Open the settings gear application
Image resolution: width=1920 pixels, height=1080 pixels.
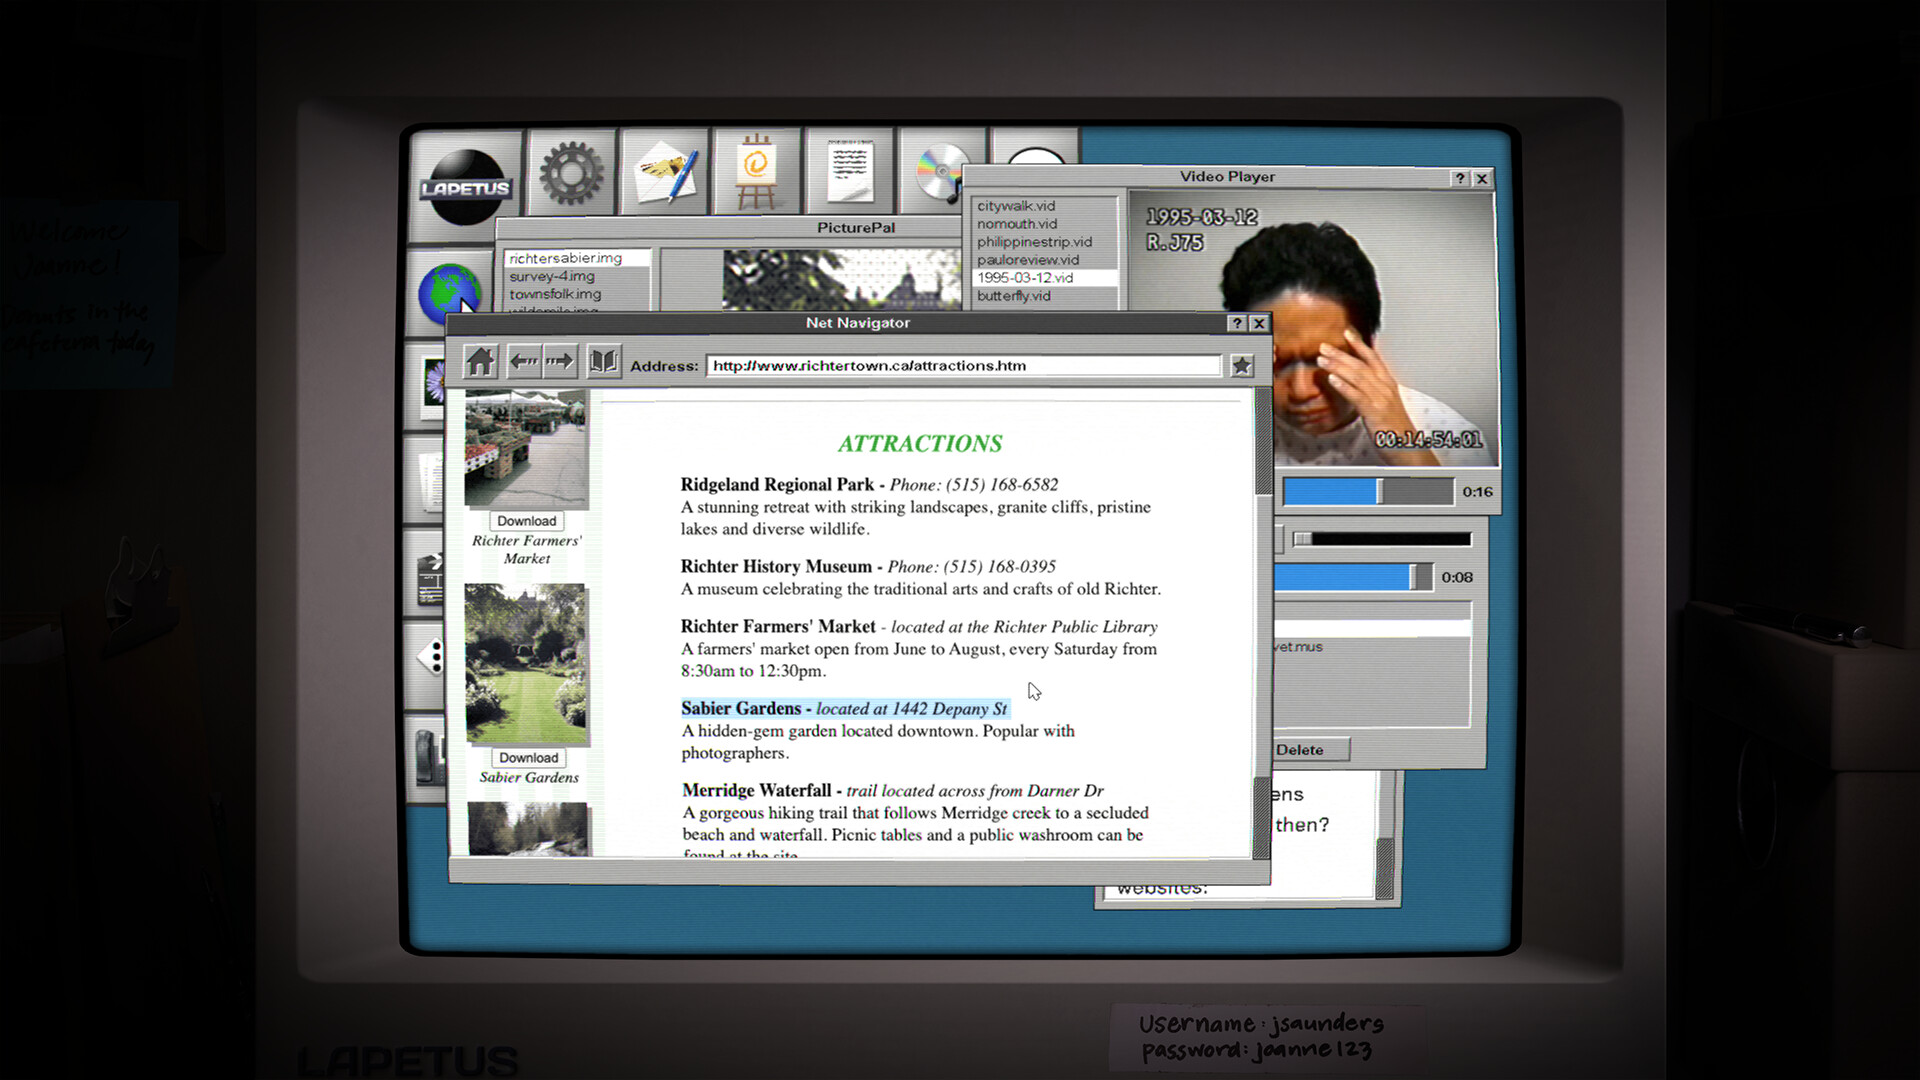[570, 171]
